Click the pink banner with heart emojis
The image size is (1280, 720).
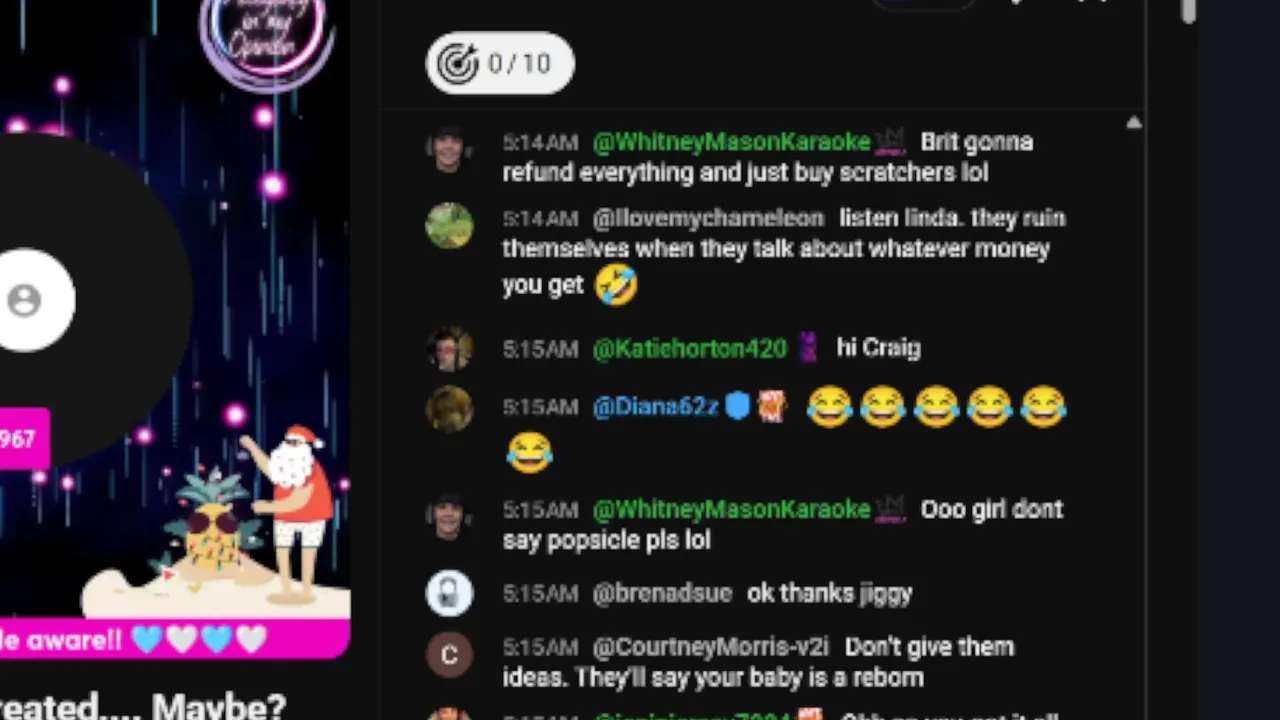[175, 639]
